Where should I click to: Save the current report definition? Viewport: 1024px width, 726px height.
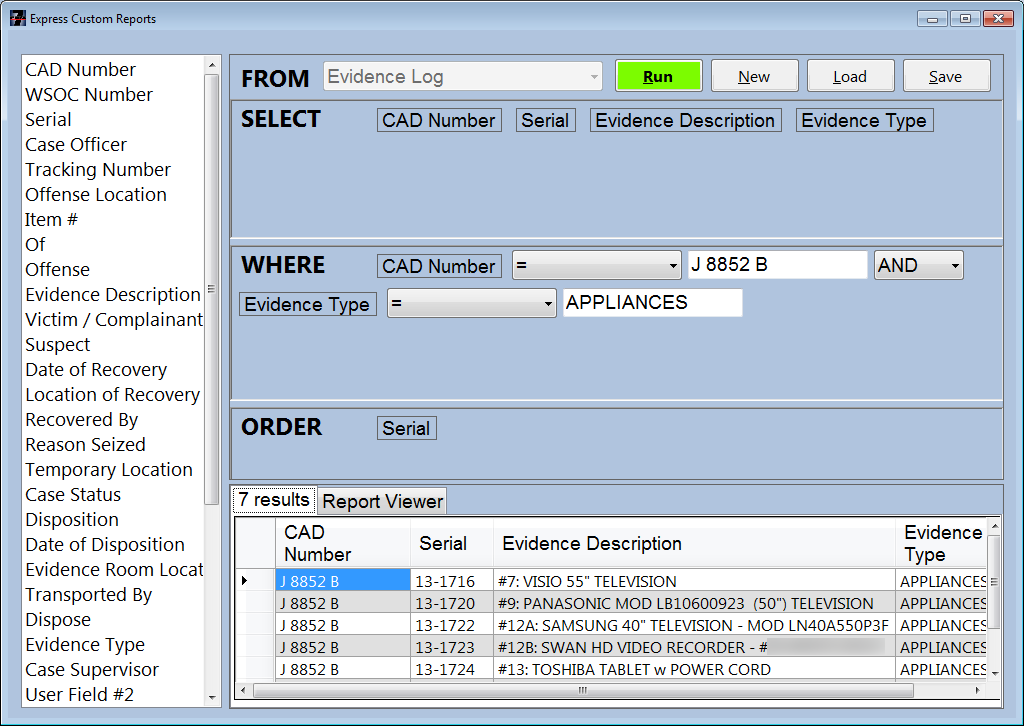(946, 75)
